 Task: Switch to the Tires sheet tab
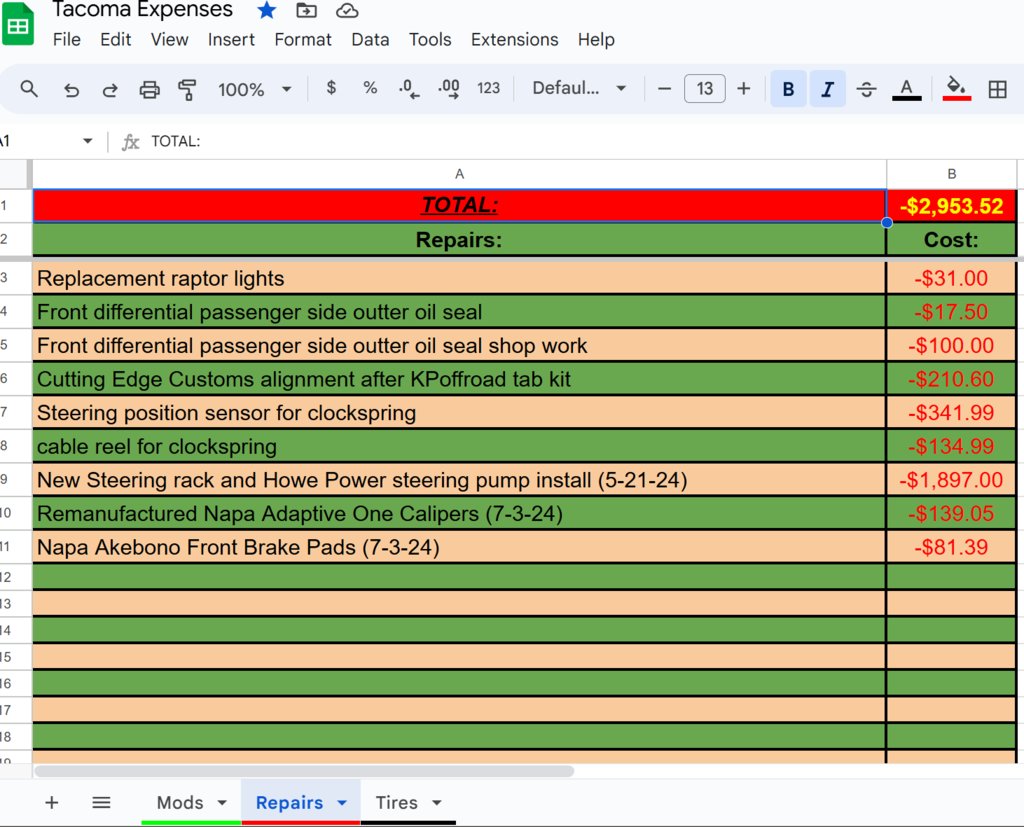396,802
